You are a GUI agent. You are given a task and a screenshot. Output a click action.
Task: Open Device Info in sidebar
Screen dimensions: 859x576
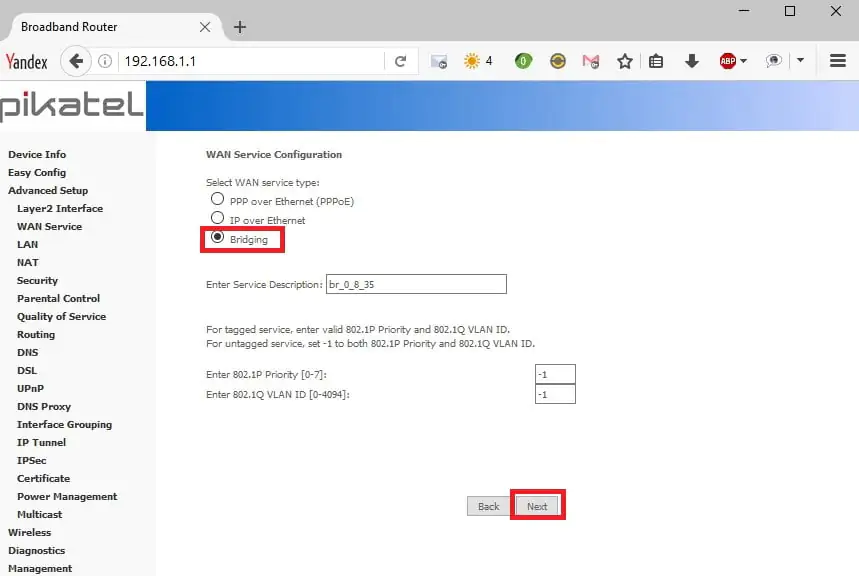37,155
